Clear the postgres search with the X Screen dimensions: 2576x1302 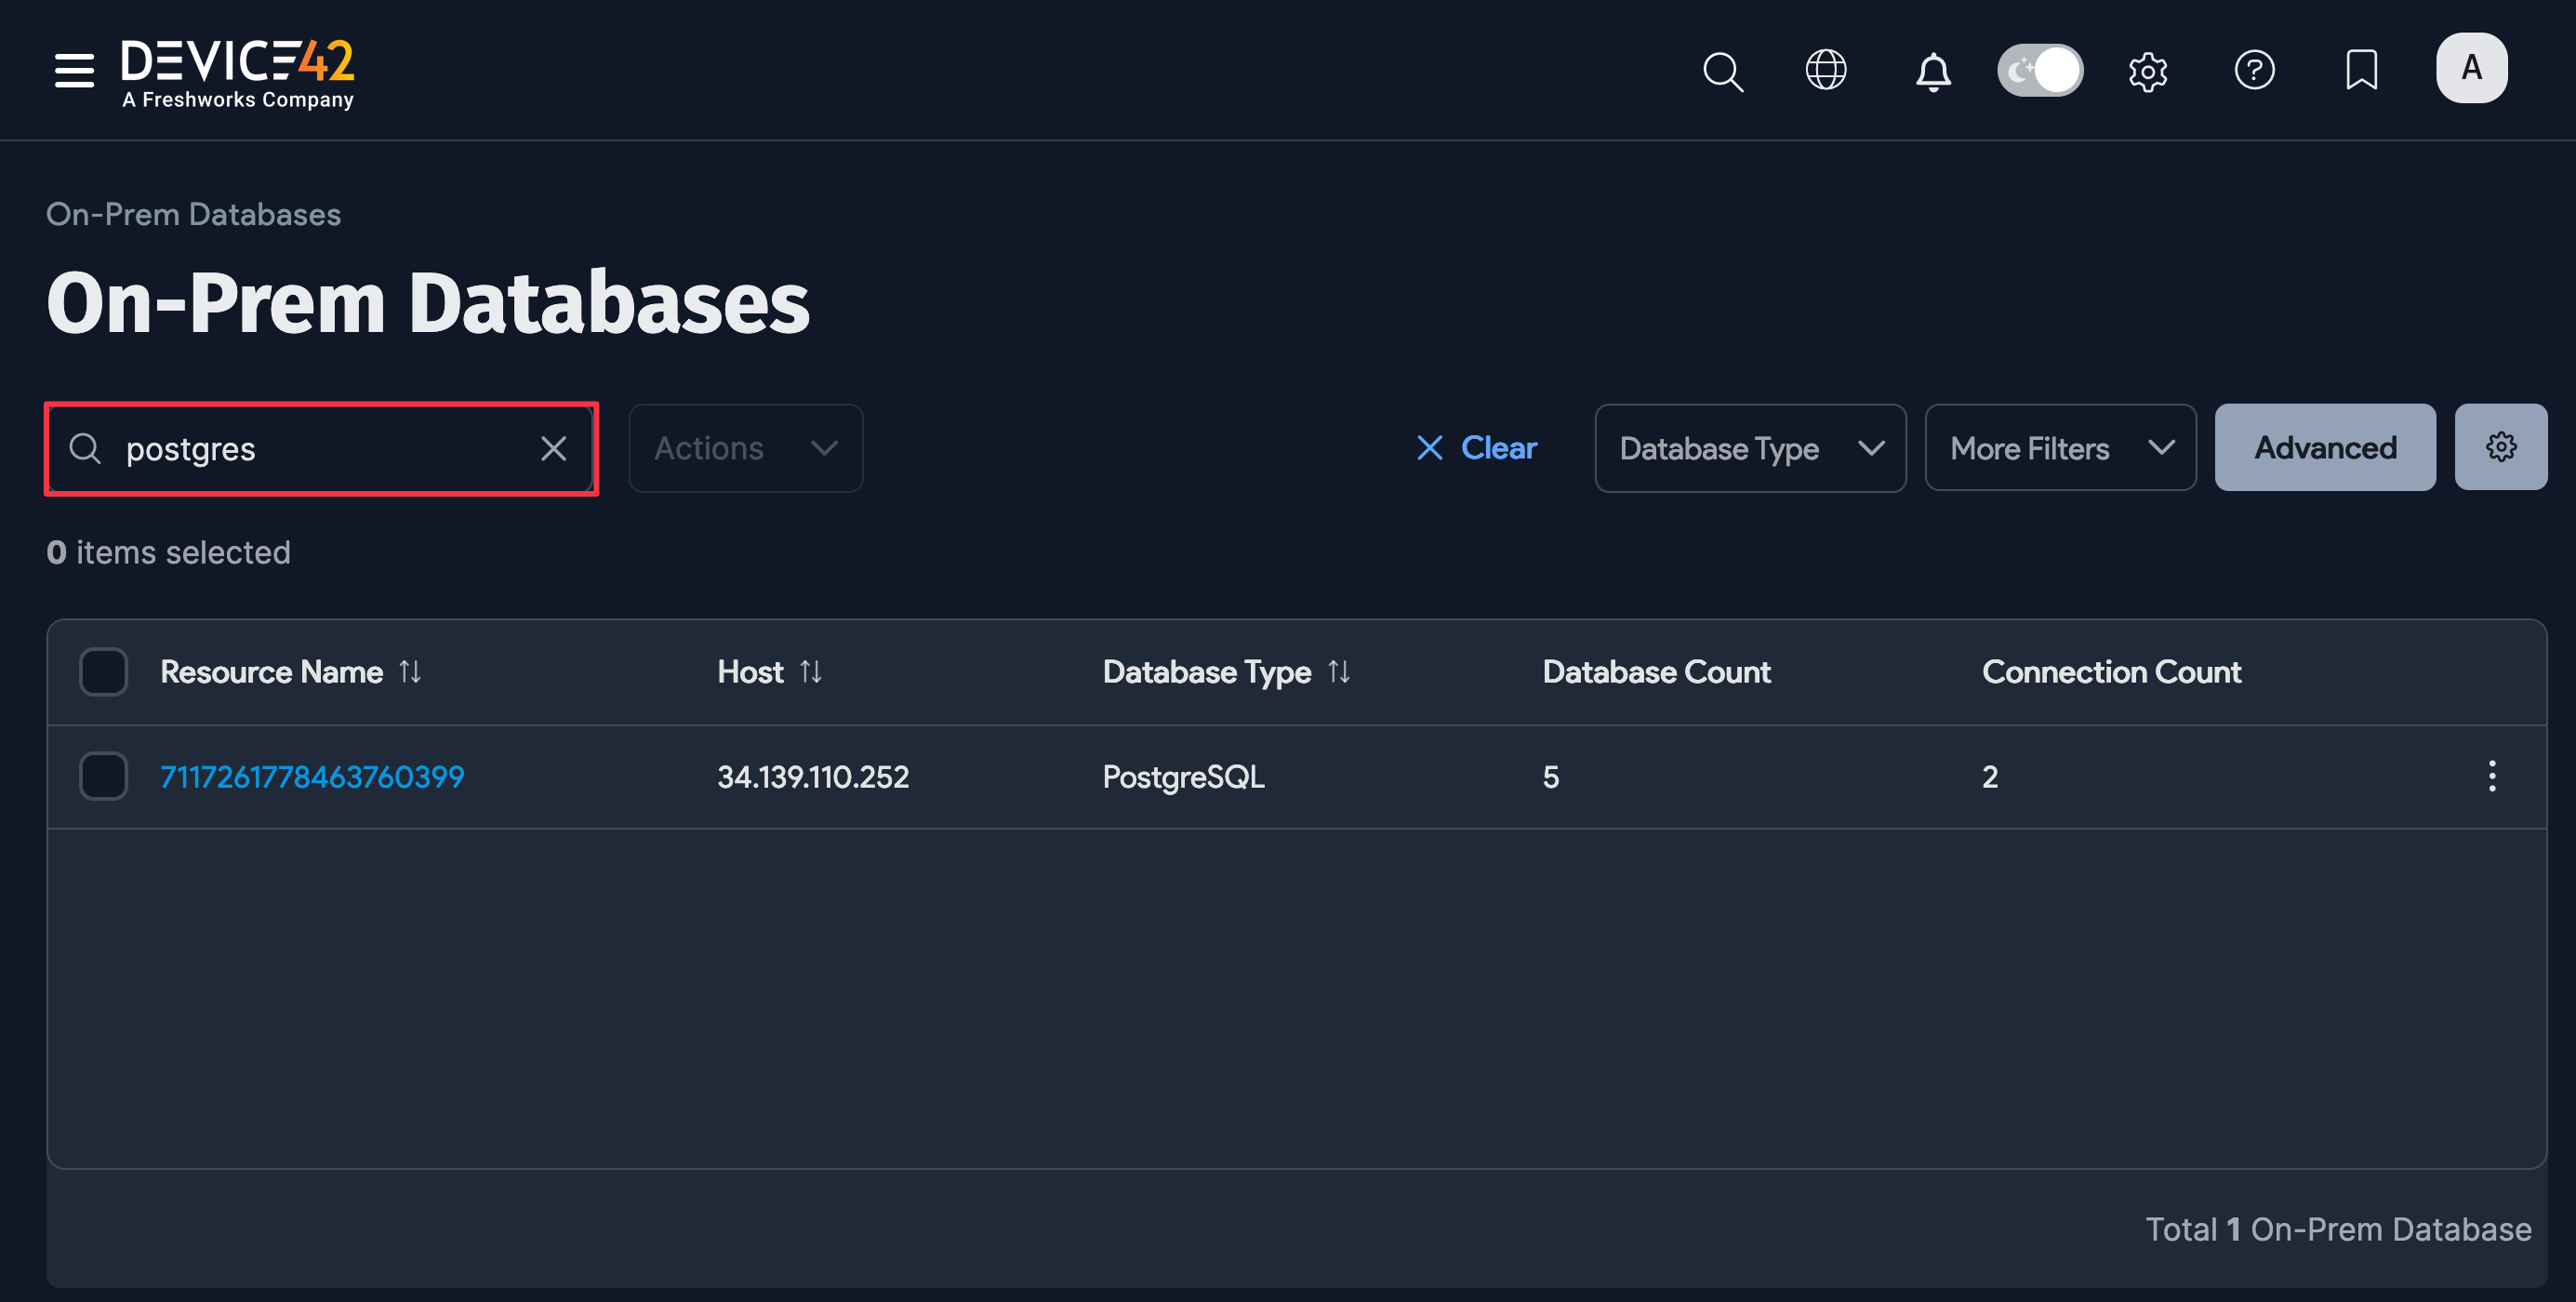pos(554,448)
